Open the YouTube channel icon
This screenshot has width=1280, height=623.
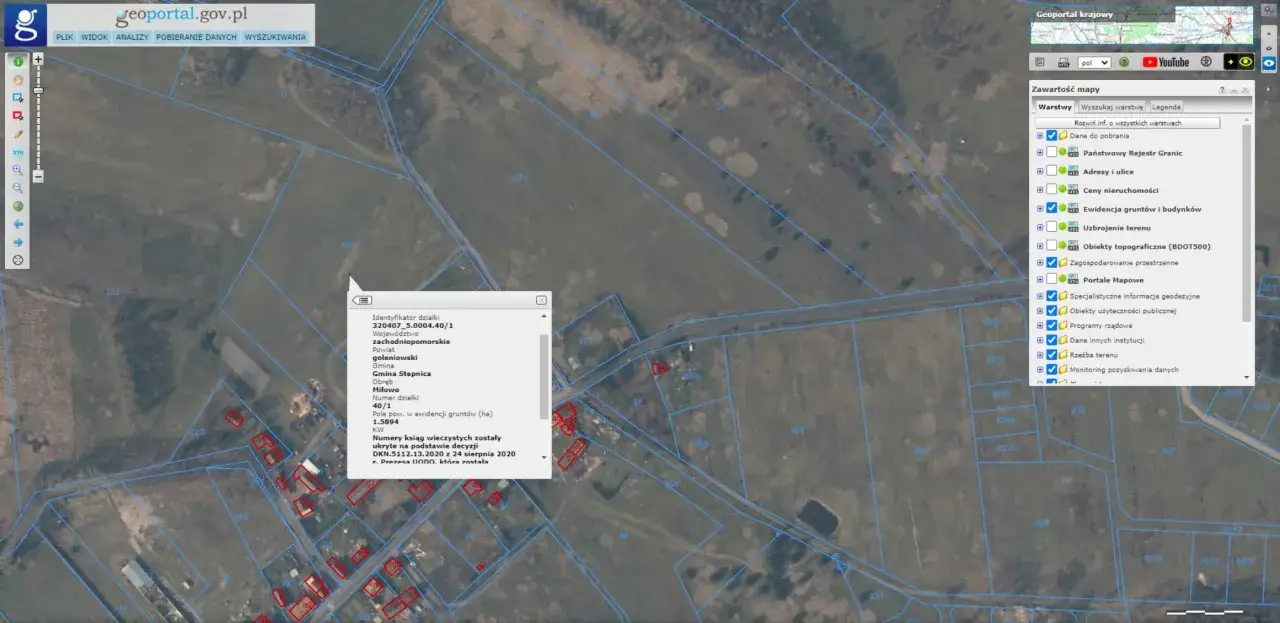(x=1165, y=62)
